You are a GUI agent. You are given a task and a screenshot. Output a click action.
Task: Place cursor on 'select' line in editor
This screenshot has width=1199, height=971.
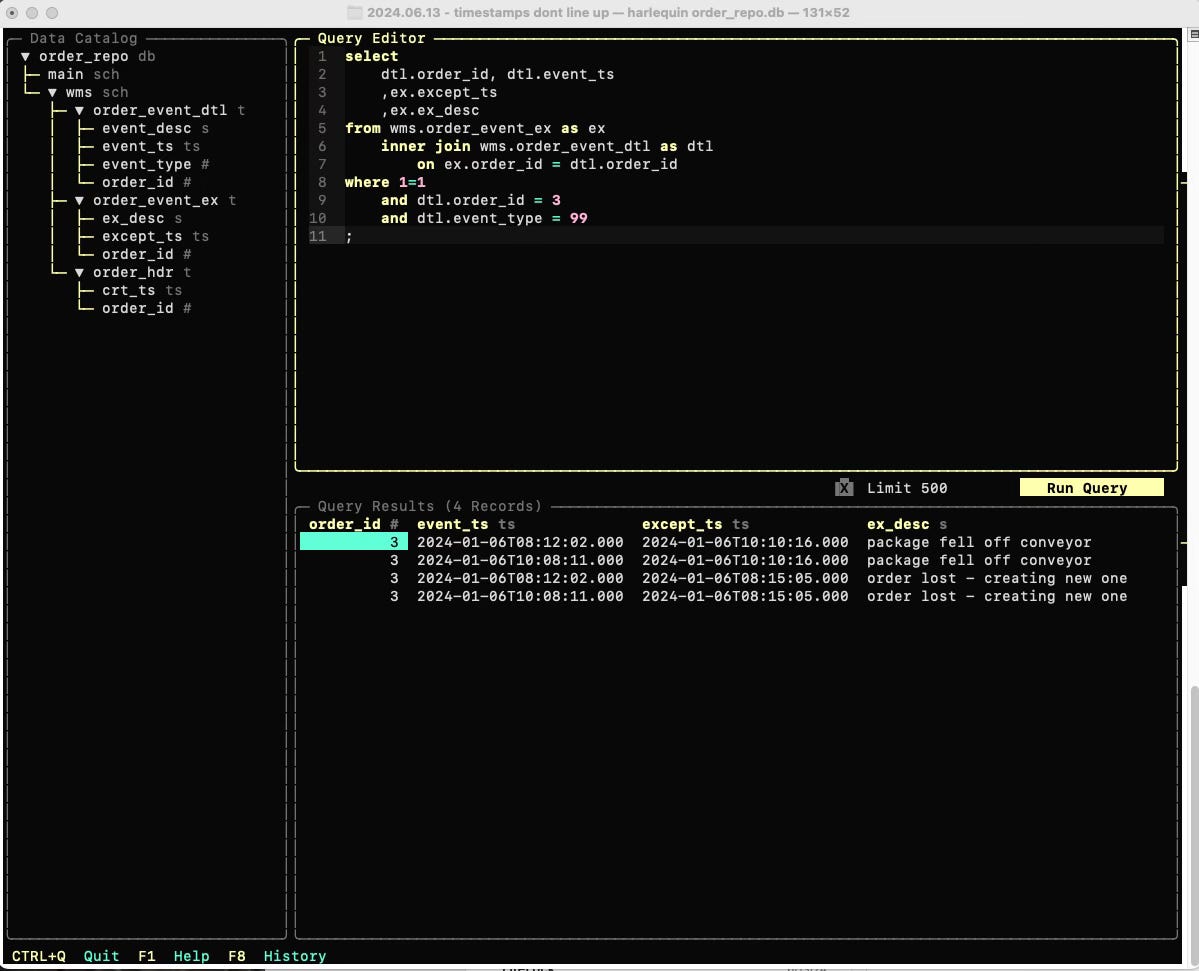[372, 57]
